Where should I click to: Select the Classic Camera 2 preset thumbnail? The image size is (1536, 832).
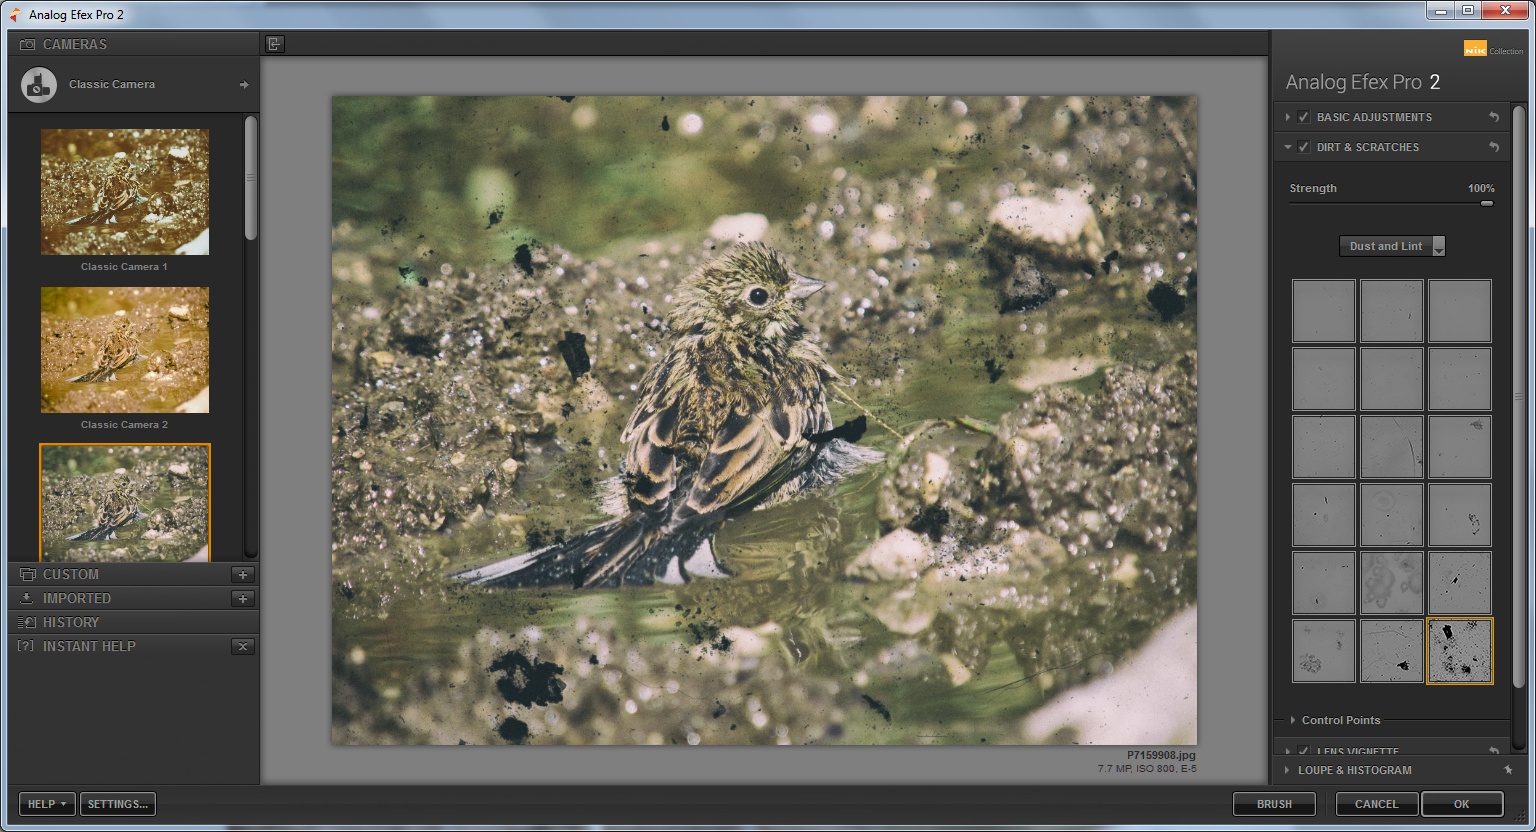click(125, 349)
